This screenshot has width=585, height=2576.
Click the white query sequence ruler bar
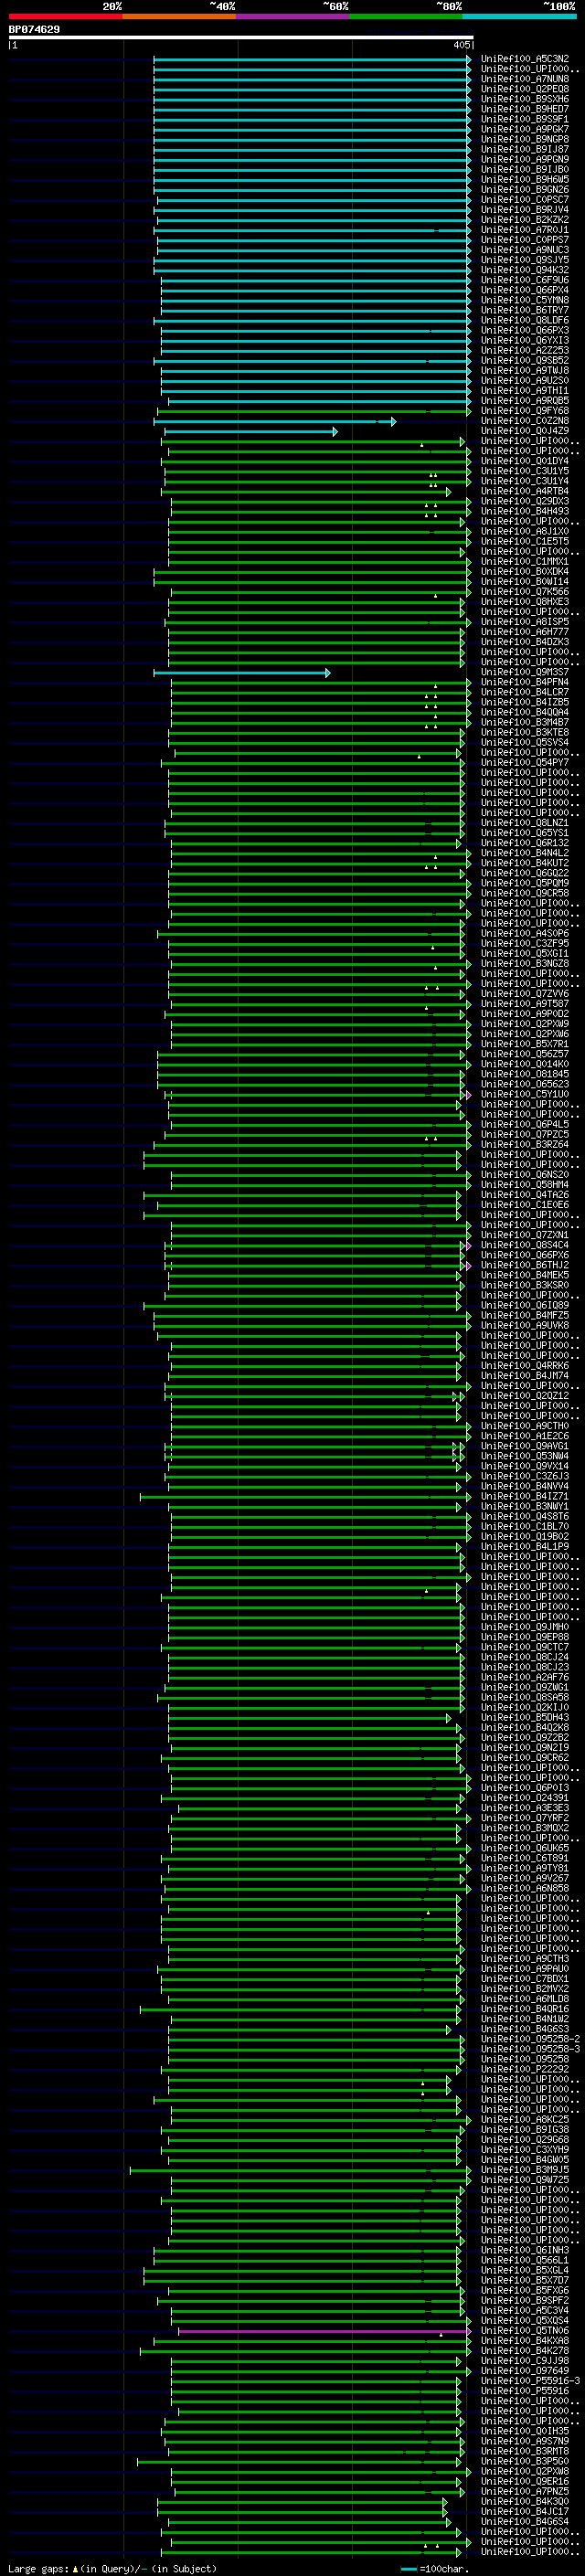click(x=241, y=38)
